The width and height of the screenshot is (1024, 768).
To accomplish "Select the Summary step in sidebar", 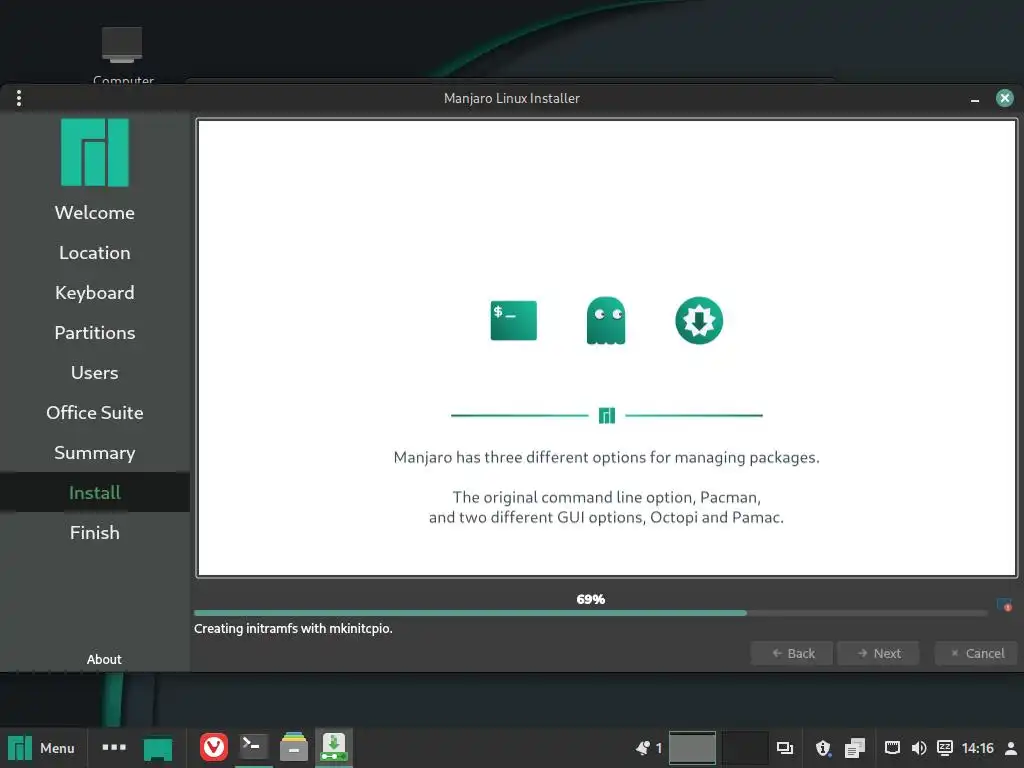I will [x=95, y=453].
